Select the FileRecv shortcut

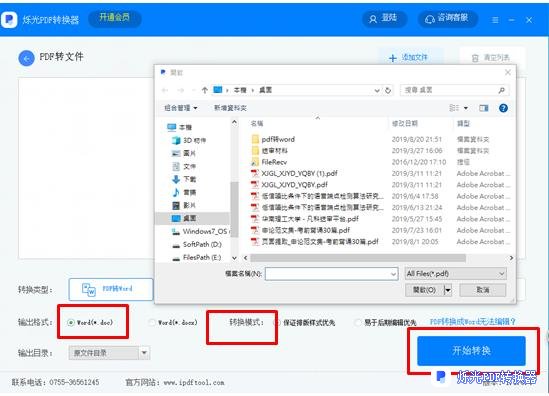tap(269, 162)
